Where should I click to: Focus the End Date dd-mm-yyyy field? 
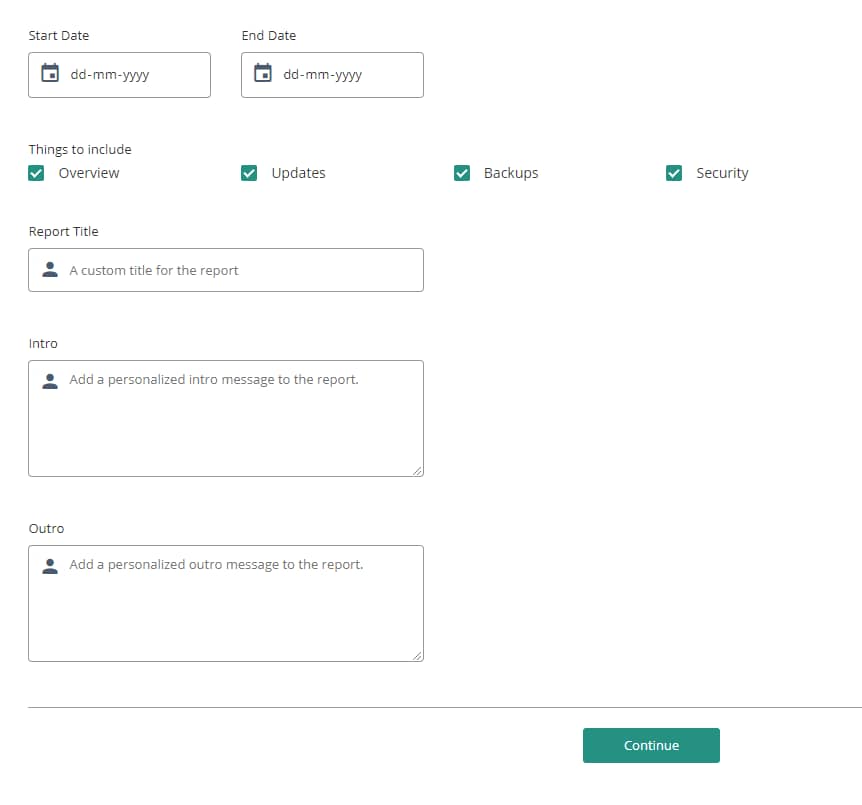[332, 75]
